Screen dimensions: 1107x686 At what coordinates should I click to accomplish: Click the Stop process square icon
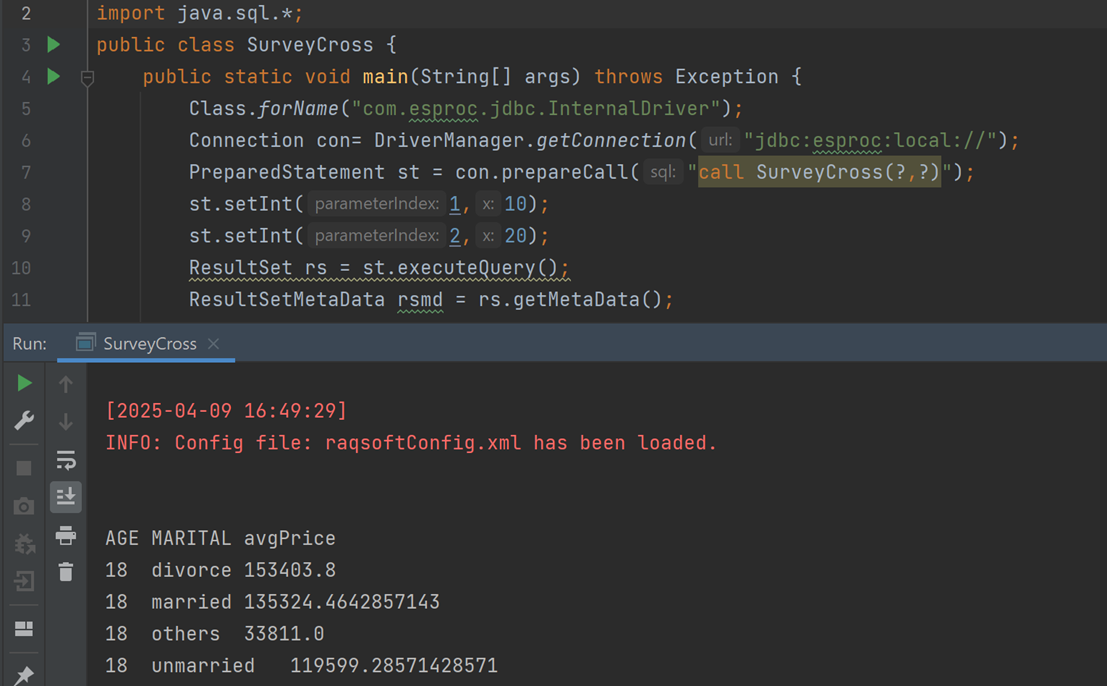(25, 468)
